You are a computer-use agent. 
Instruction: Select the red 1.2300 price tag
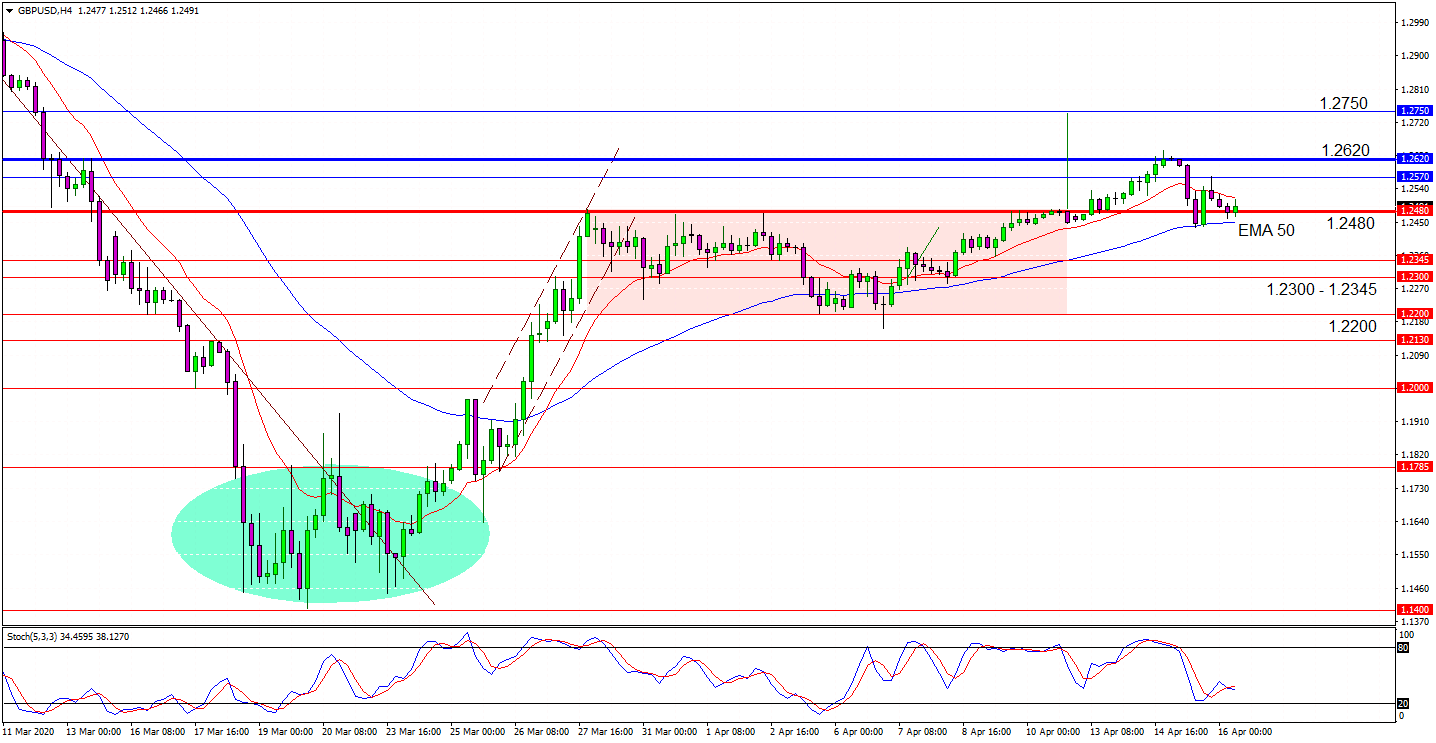point(1415,276)
